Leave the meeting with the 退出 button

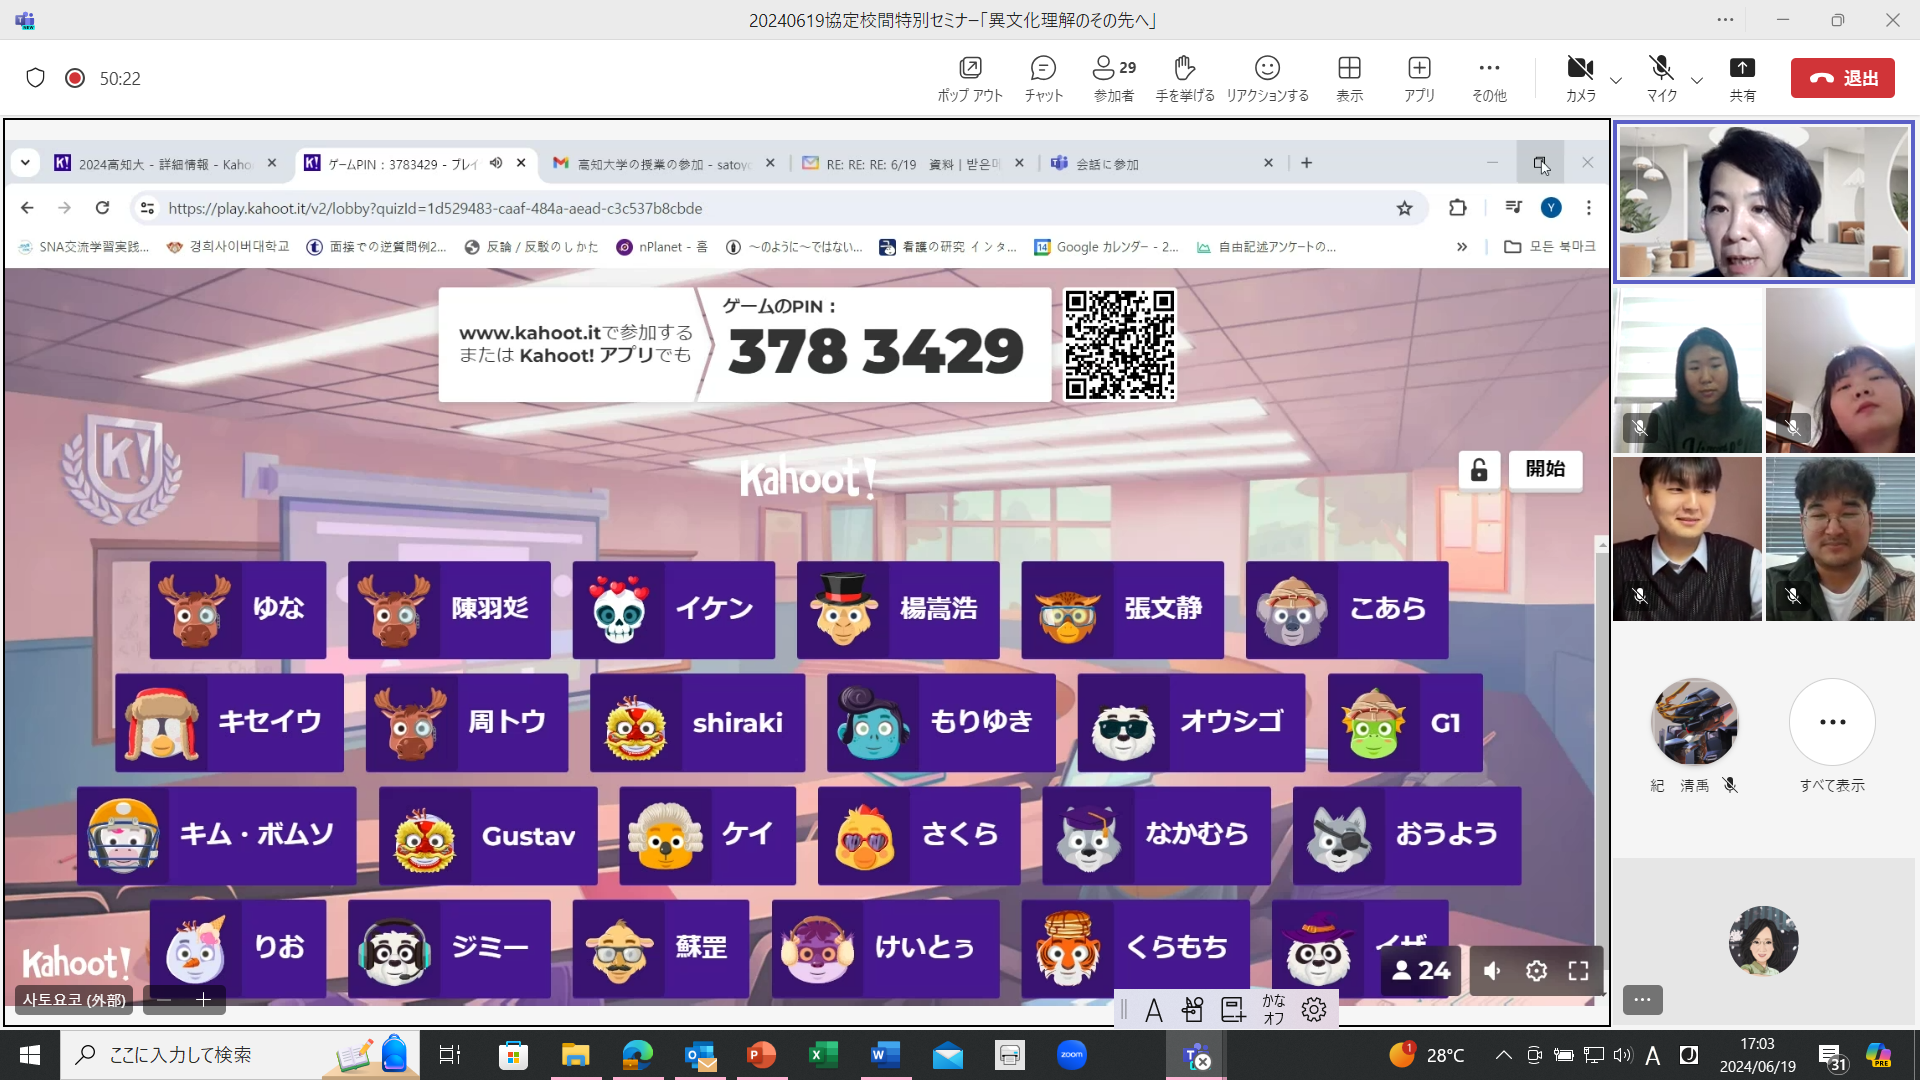[1843, 77]
